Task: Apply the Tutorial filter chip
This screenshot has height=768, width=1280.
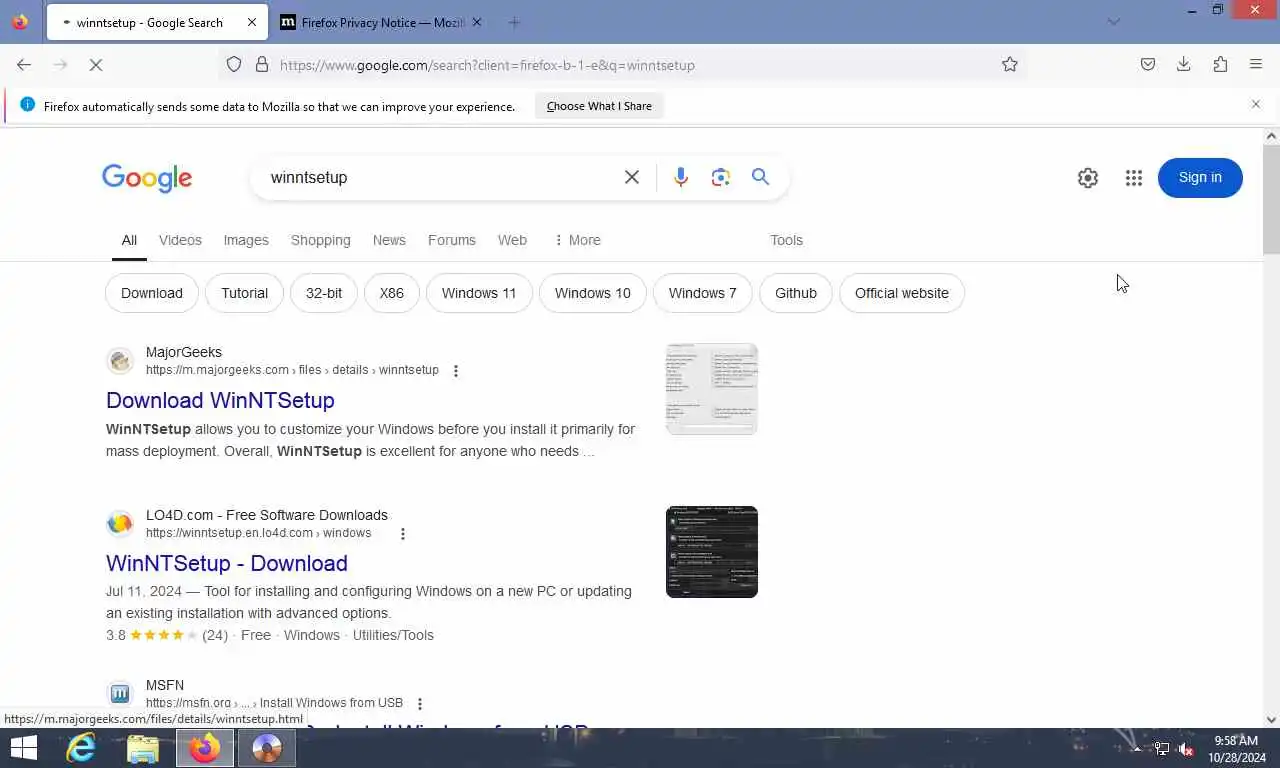Action: (245, 293)
